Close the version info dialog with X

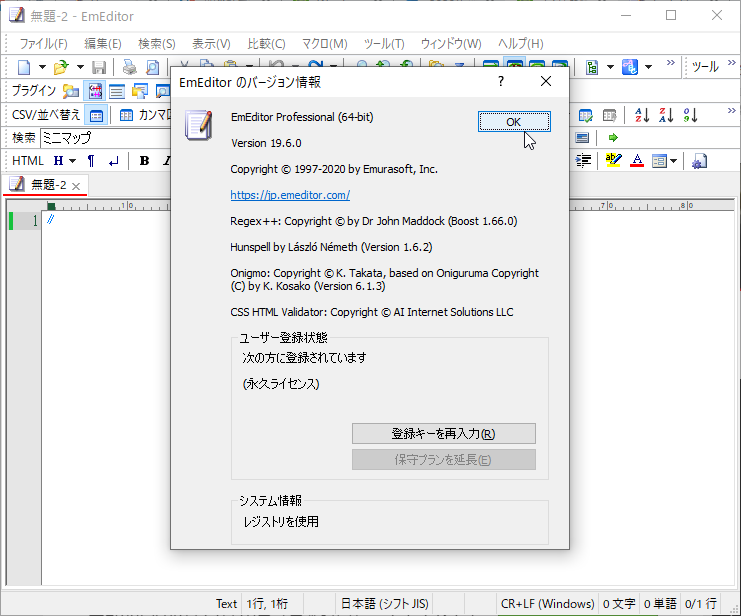click(546, 81)
